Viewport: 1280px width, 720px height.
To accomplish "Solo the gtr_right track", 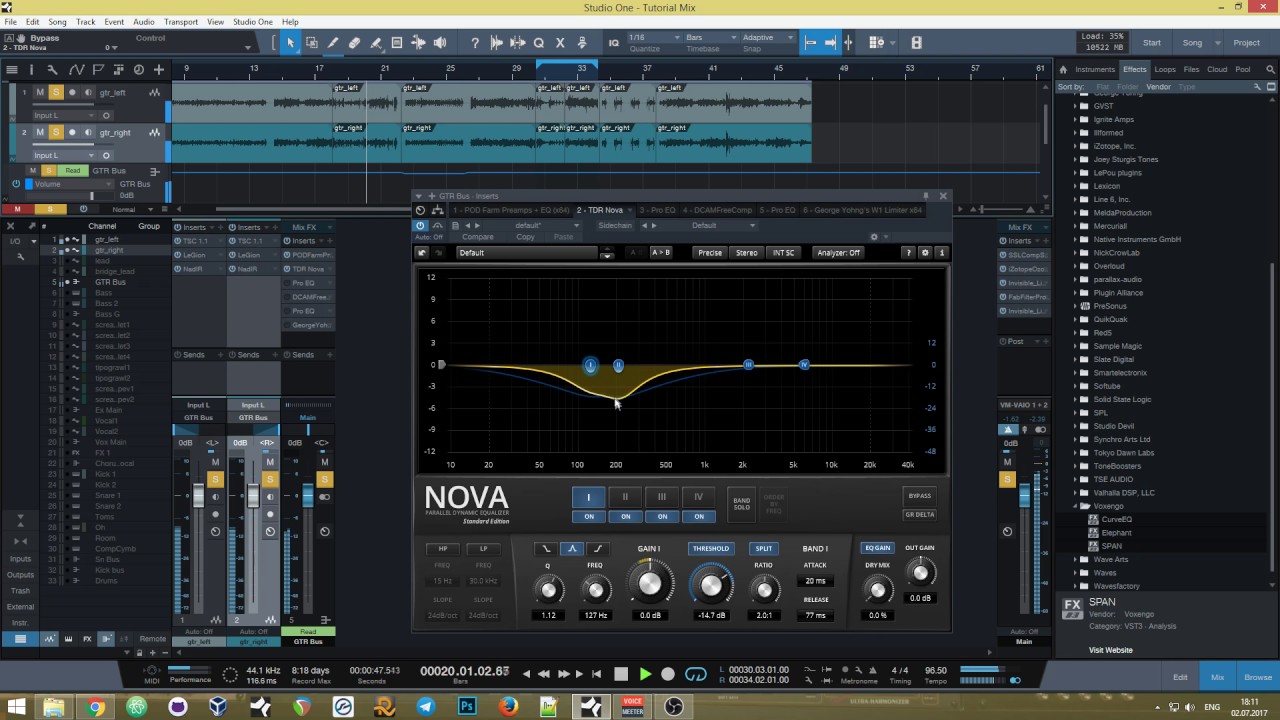I will coord(56,132).
